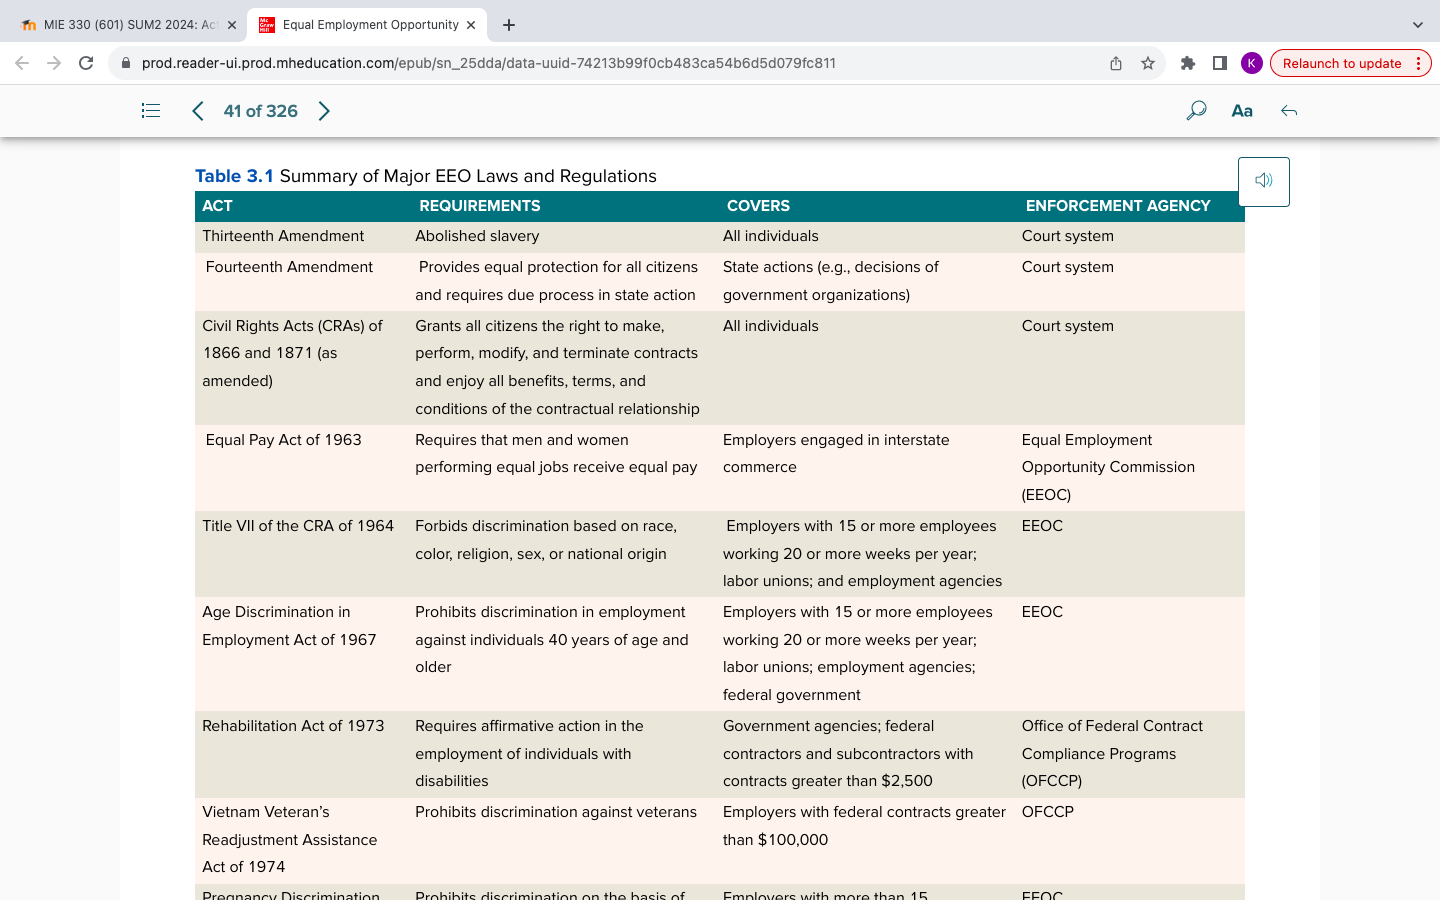The image size is (1440, 900).
Task: Click Employers engaged in interstate commerce cell
Action: coord(836,453)
